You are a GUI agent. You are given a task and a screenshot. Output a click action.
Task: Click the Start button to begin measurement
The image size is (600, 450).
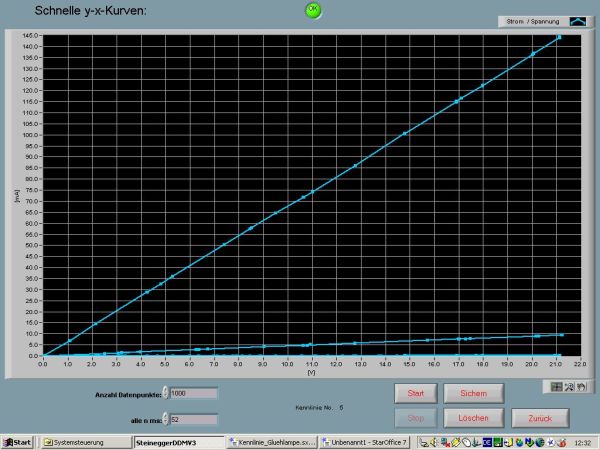[416, 393]
